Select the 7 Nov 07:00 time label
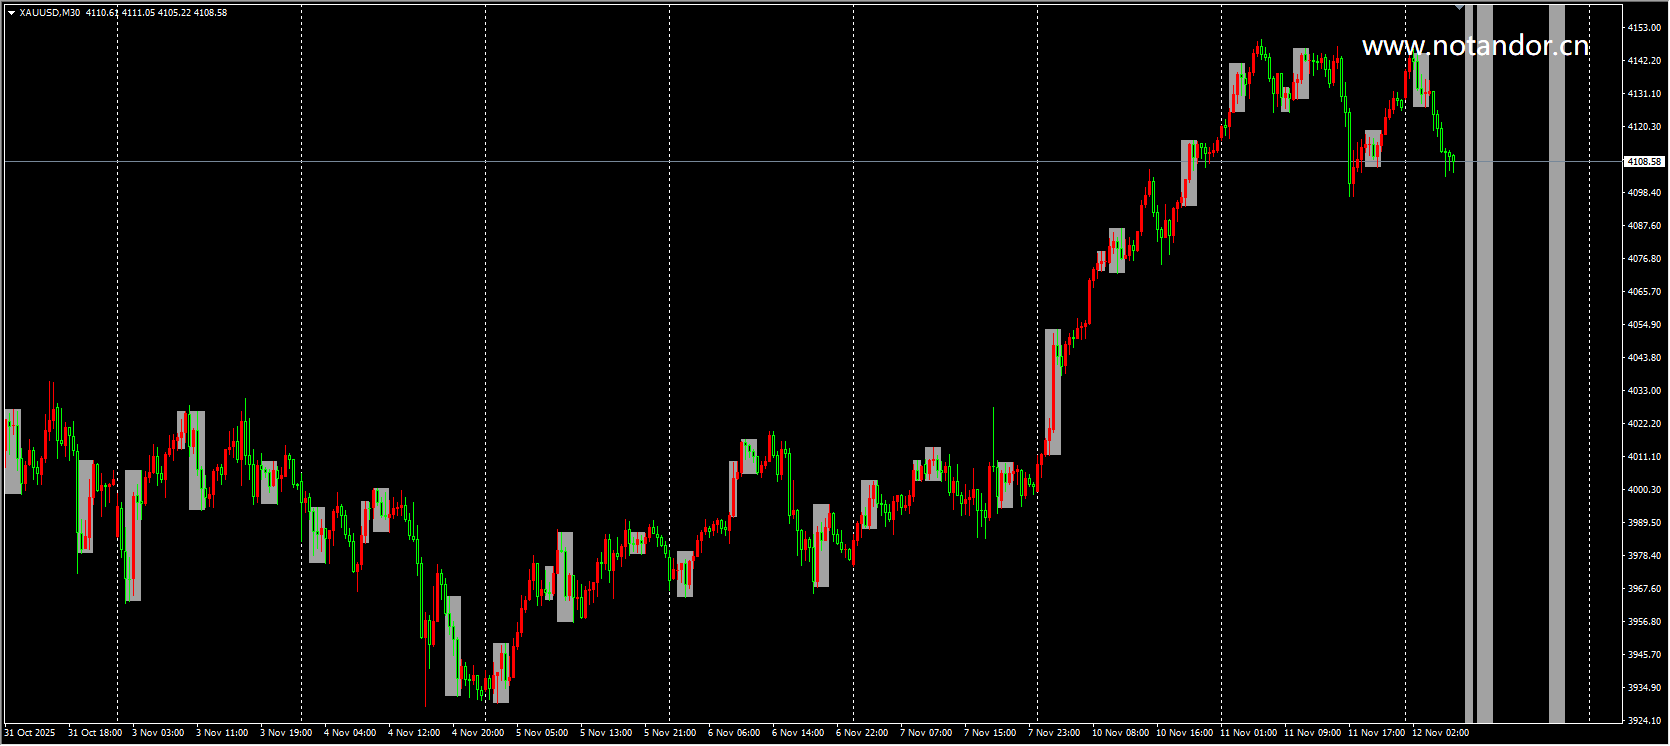 (926, 733)
